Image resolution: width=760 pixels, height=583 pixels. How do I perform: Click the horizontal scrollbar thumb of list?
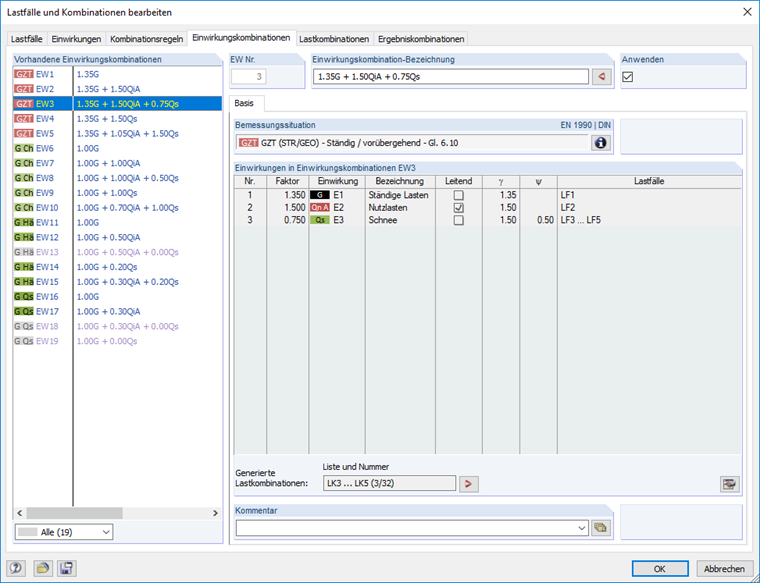click(74, 513)
